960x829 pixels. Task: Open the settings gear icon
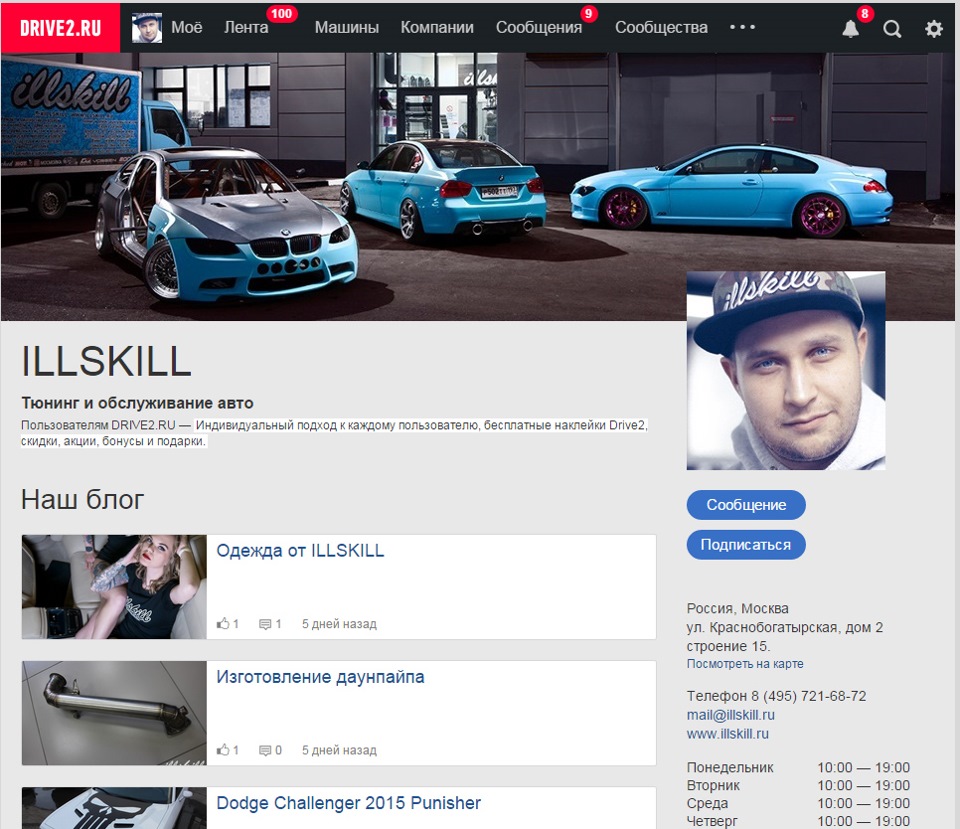[933, 28]
